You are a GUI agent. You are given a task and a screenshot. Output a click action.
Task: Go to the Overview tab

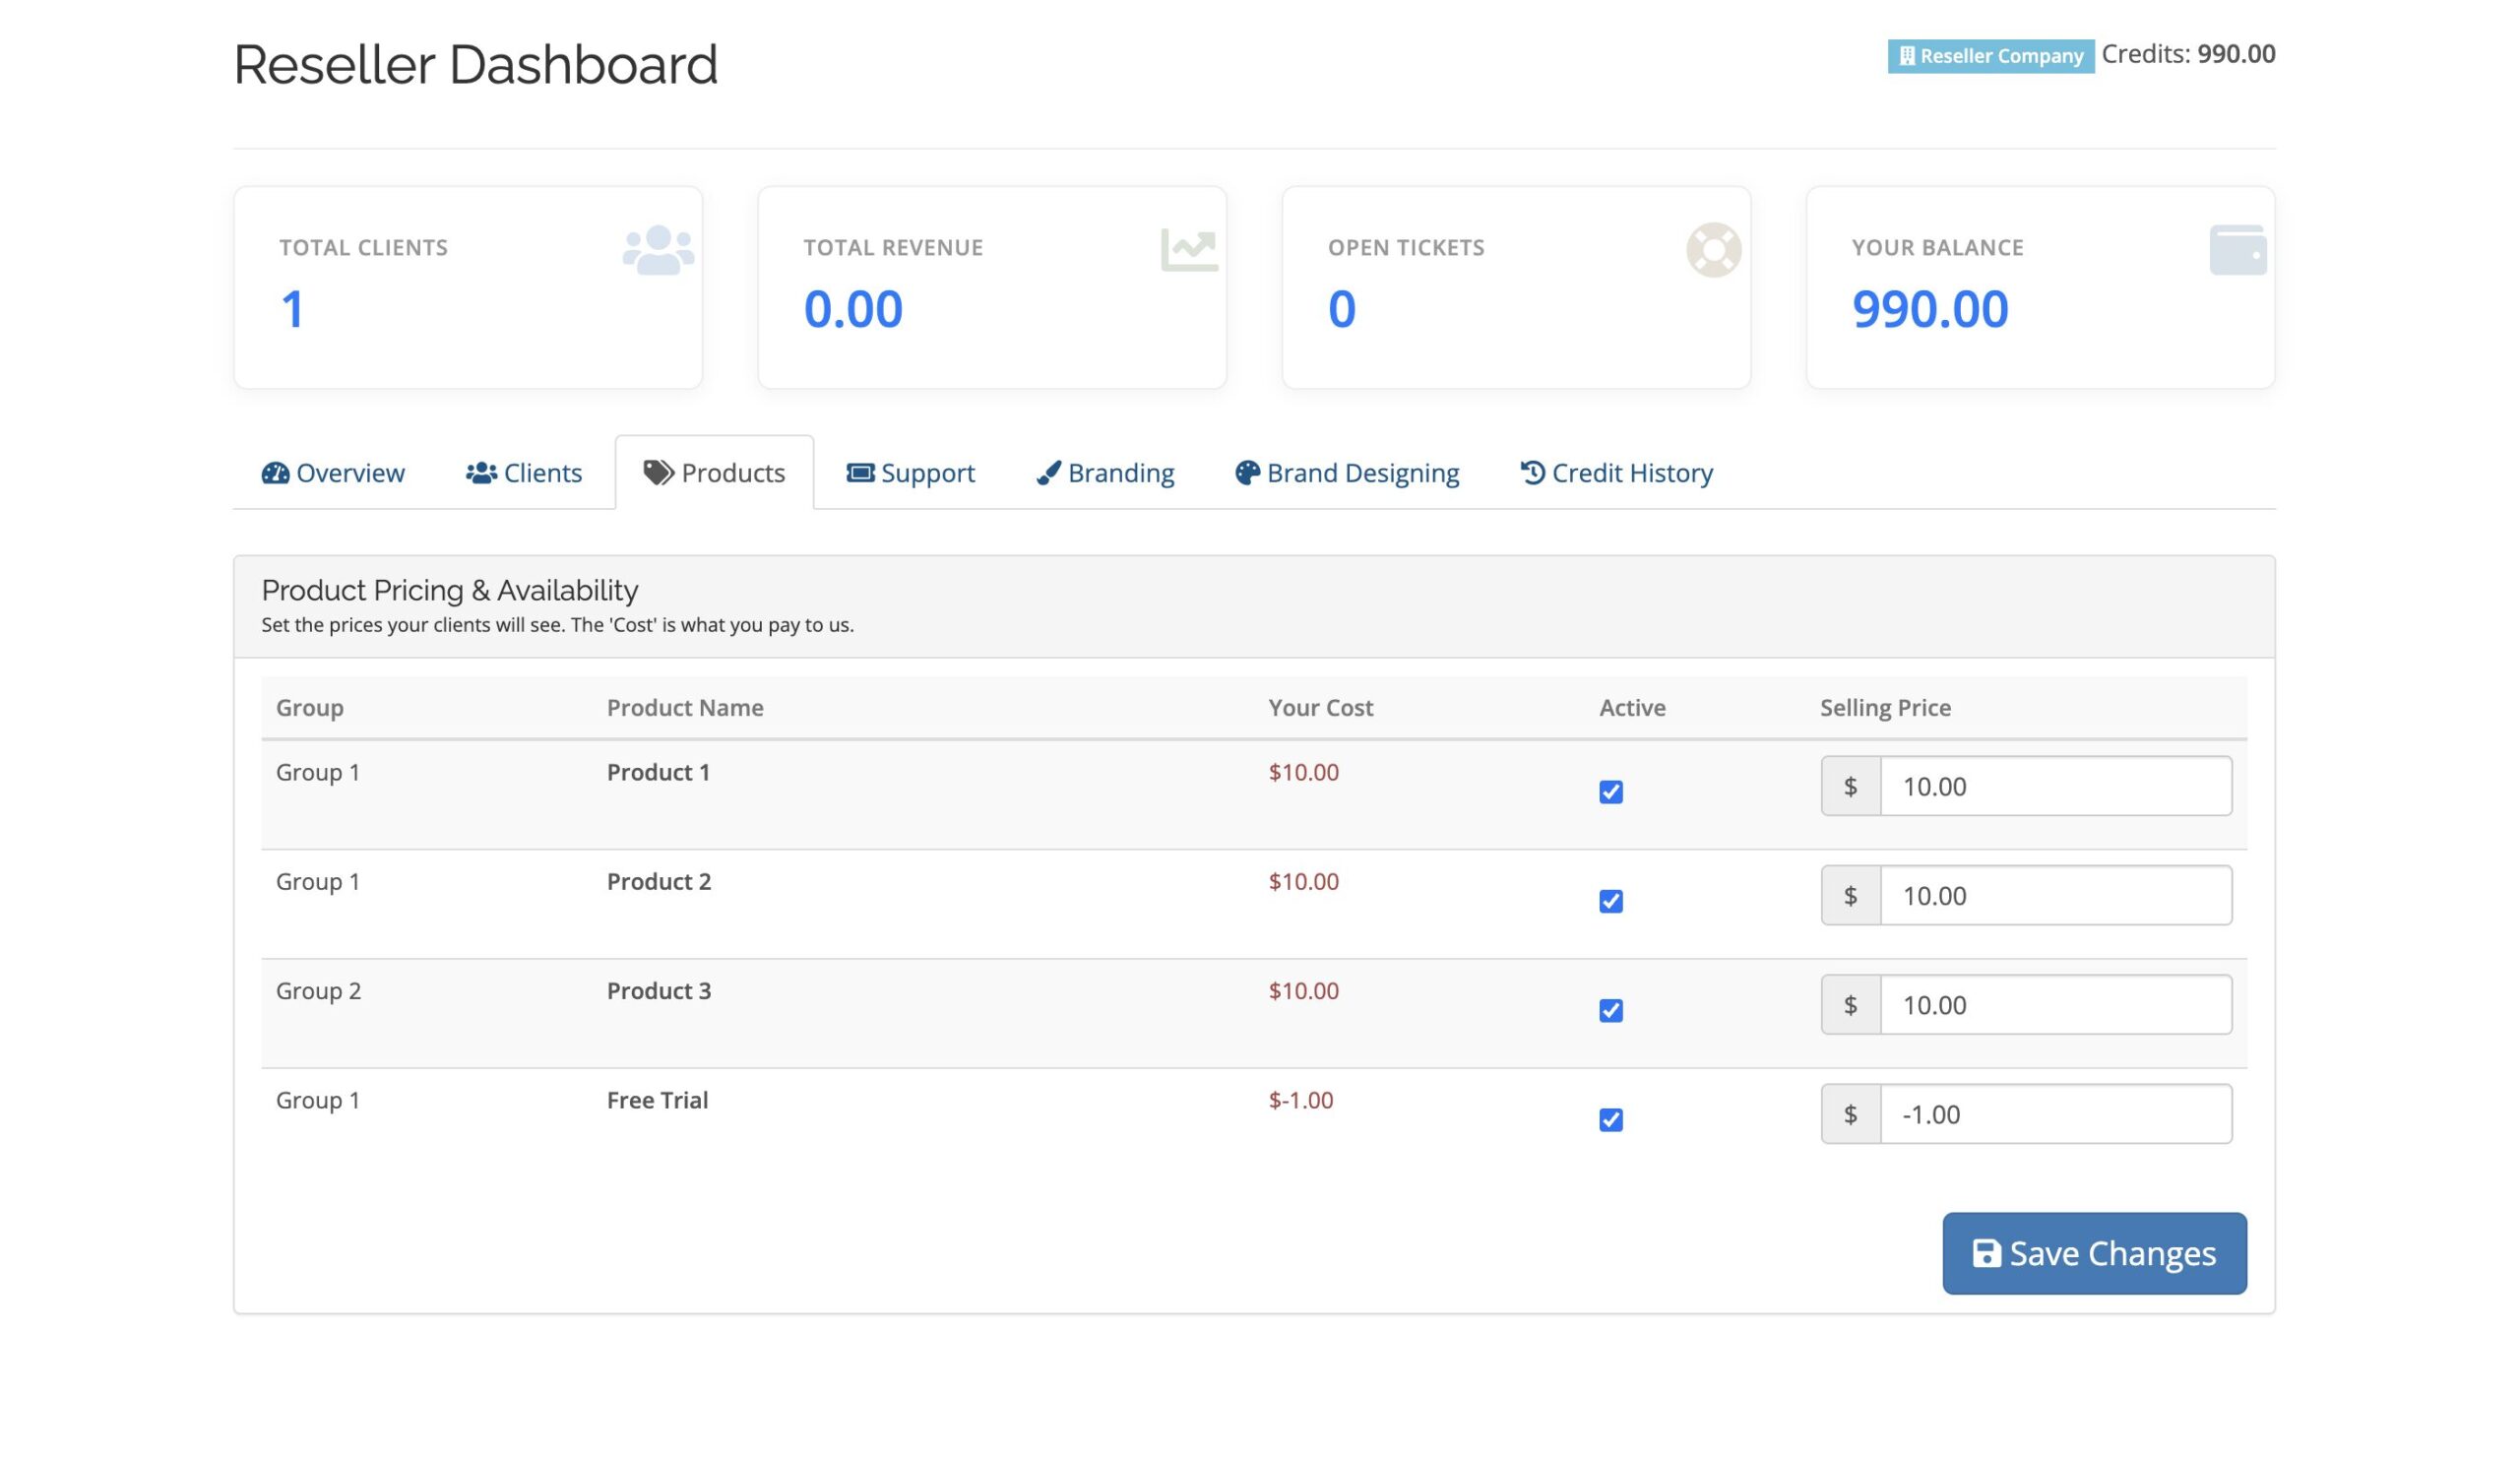pyautogui.click(x=333, y=472)
